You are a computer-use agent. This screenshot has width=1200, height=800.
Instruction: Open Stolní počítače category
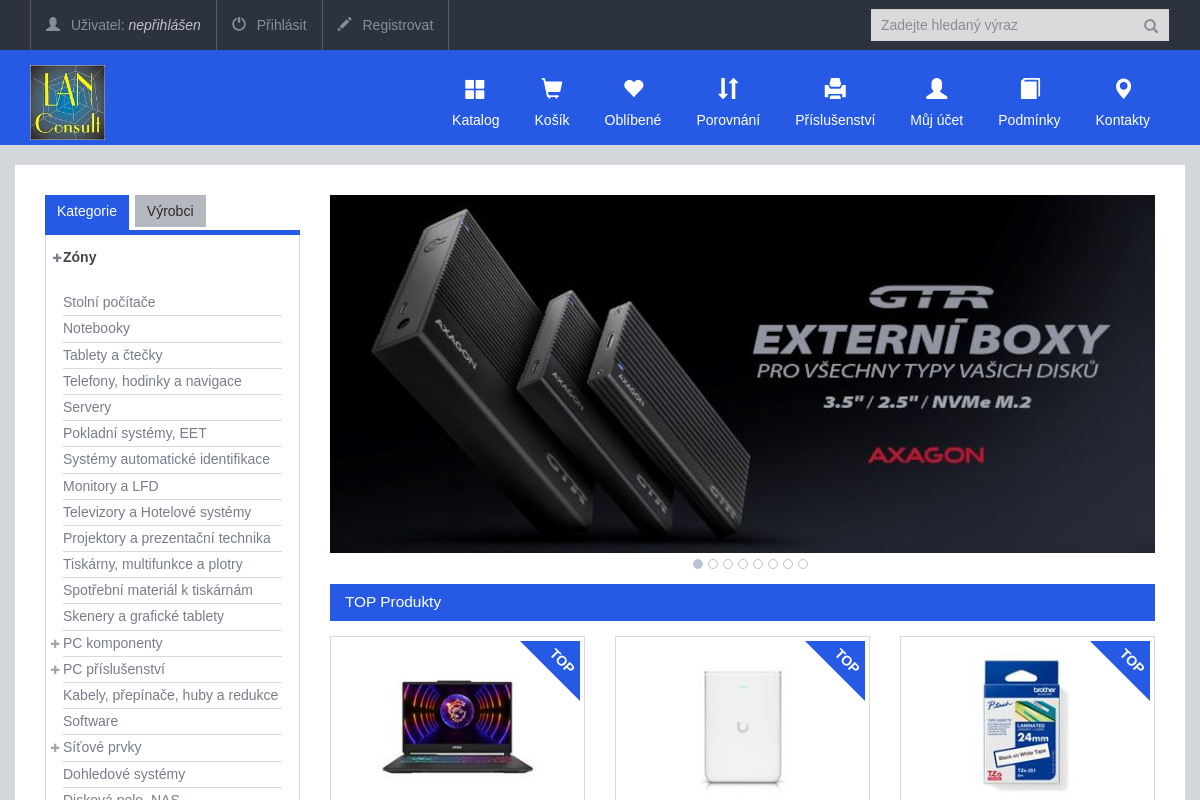point(109,302)
